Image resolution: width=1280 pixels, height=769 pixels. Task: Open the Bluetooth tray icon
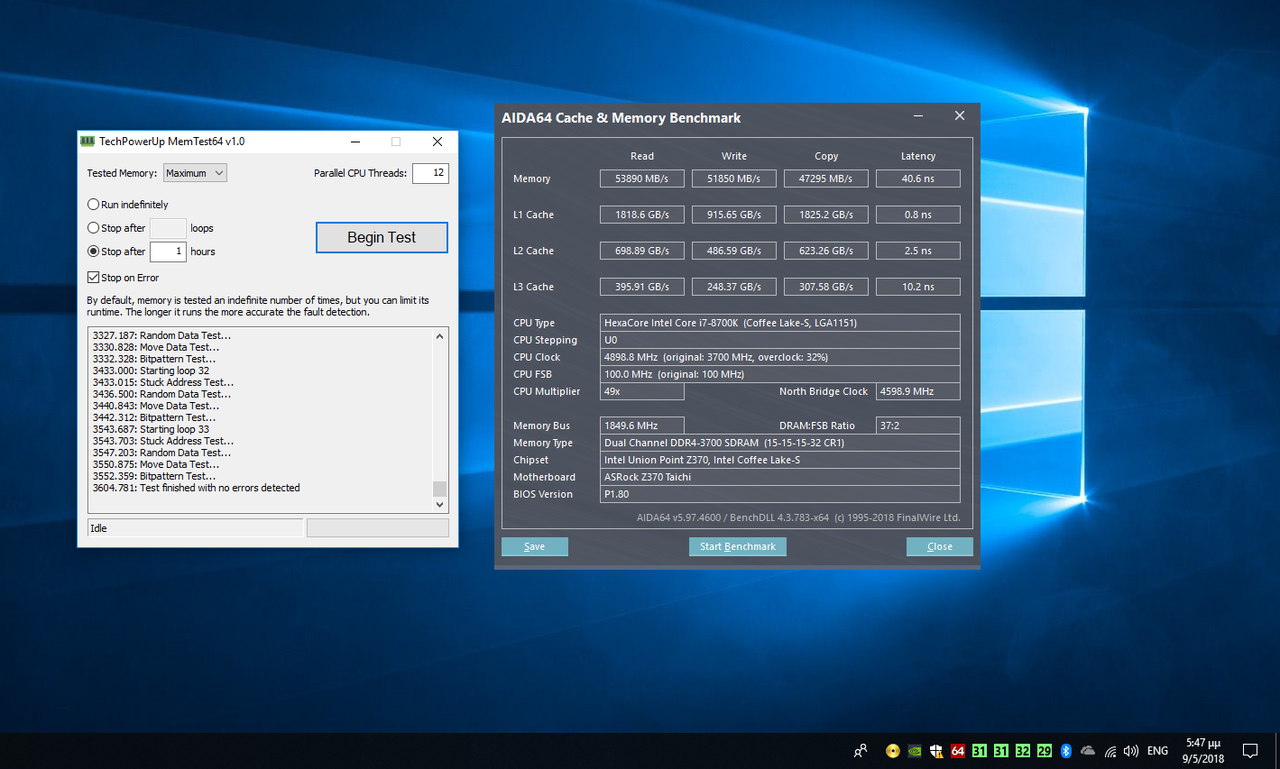tap(1066, 751)
